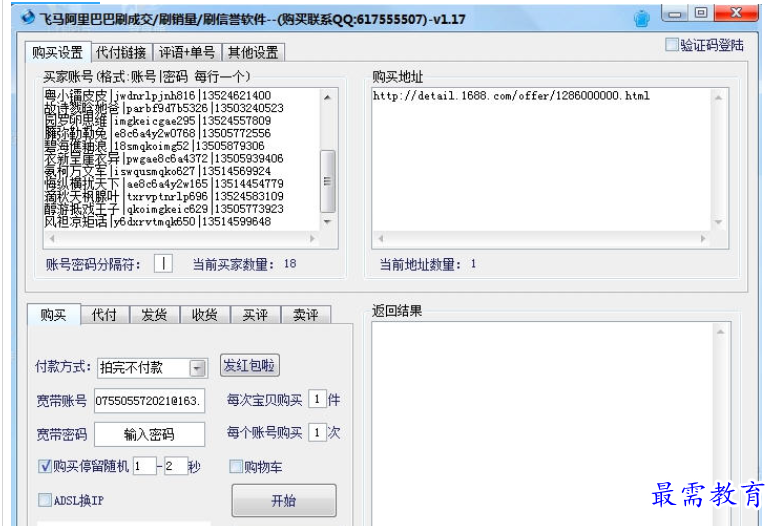The width and height of the screenshot is (773, 526).
Task: Click the account row ending 13505939406
Action: [164, 159]
